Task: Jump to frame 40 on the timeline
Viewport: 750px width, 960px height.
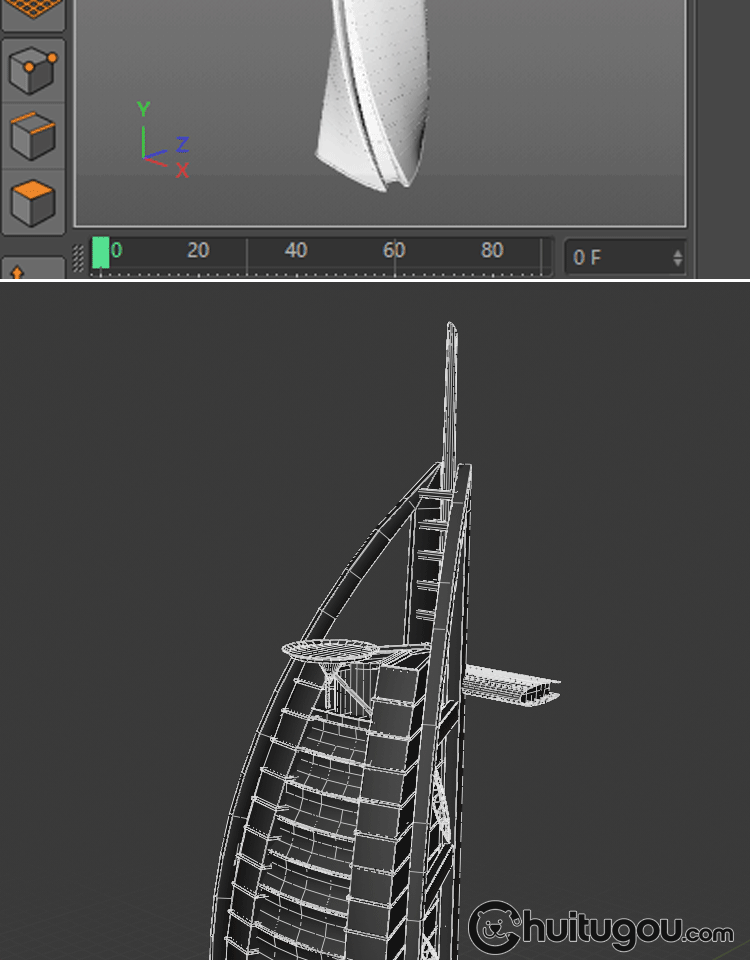Action: click(x=296, y=250)
